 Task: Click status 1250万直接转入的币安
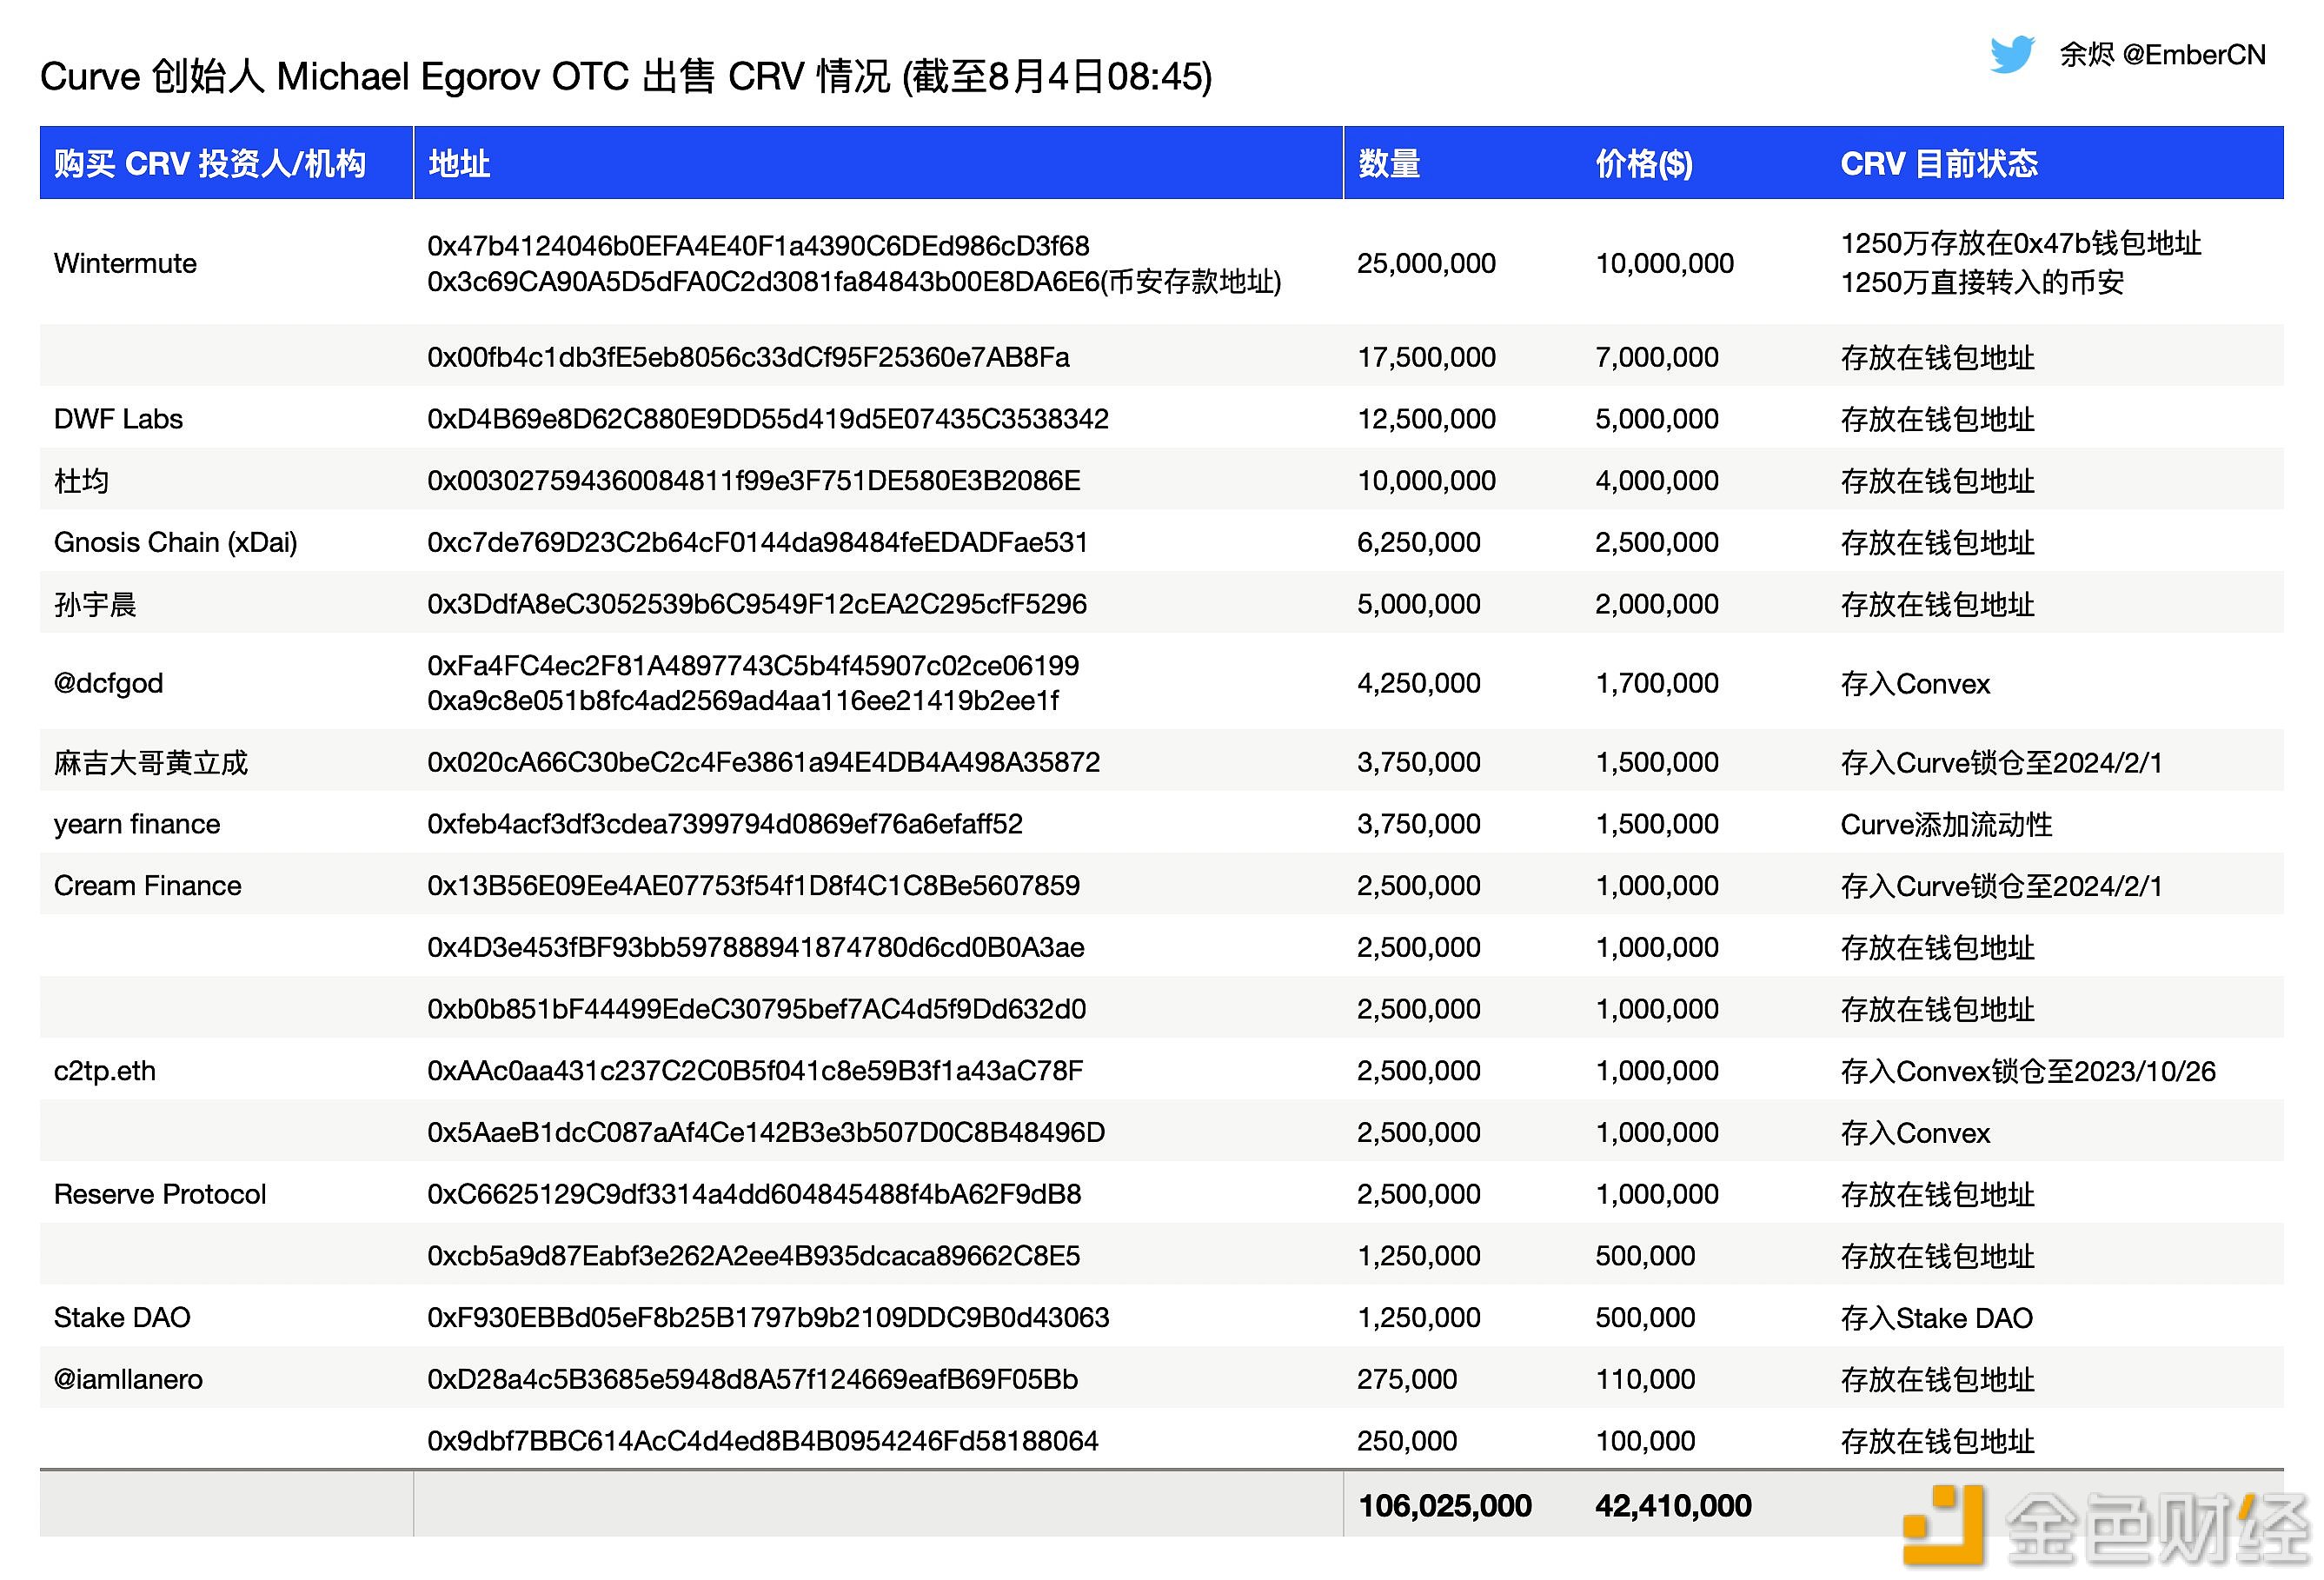pos(1982,283)
